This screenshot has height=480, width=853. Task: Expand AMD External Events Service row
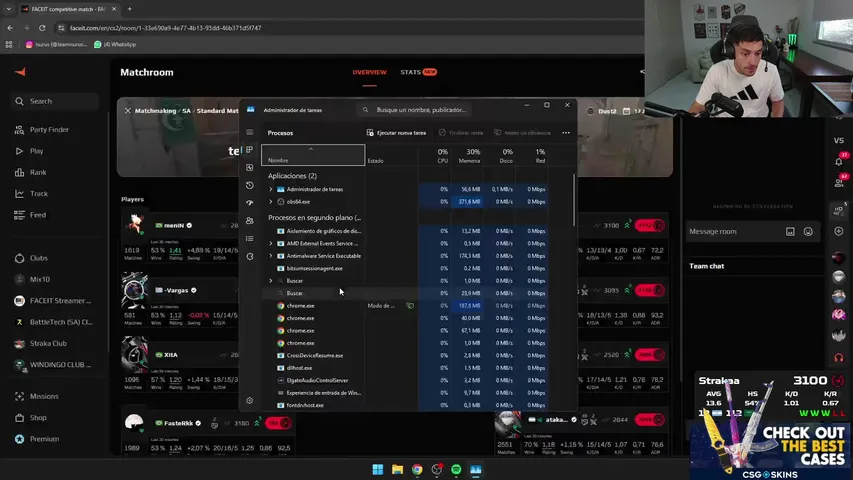pos(271,243)
